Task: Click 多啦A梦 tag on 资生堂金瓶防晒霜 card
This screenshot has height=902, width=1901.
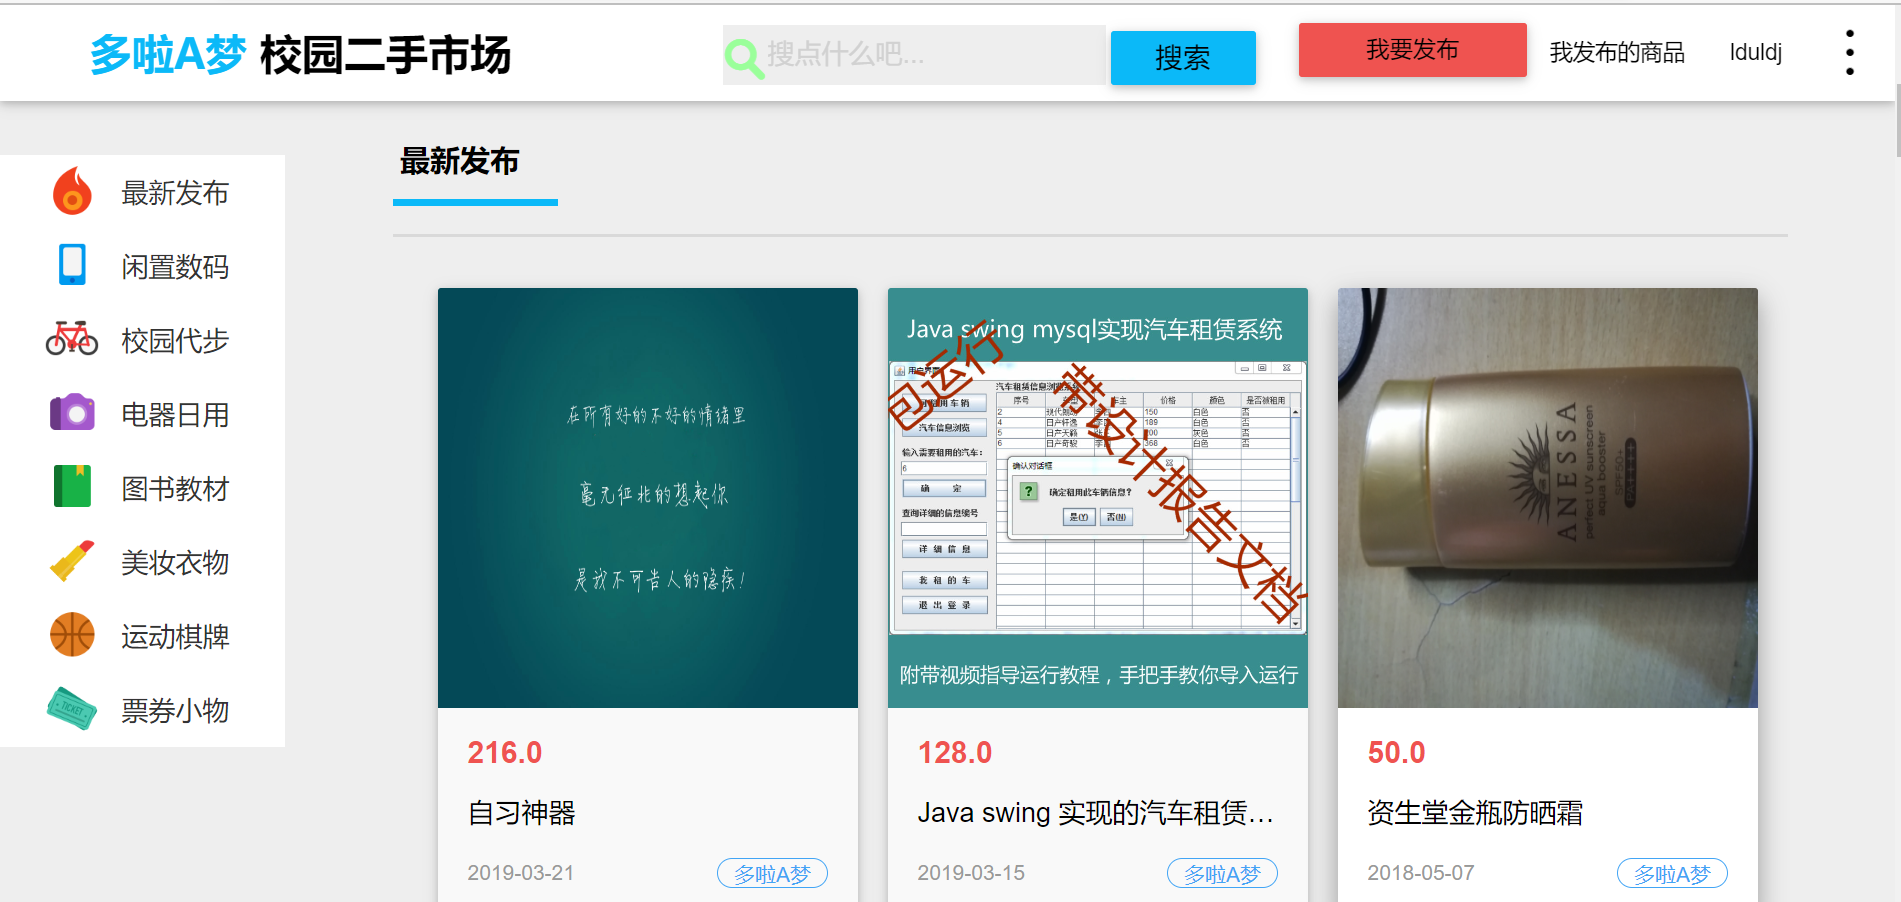Action: [1672, 873]
